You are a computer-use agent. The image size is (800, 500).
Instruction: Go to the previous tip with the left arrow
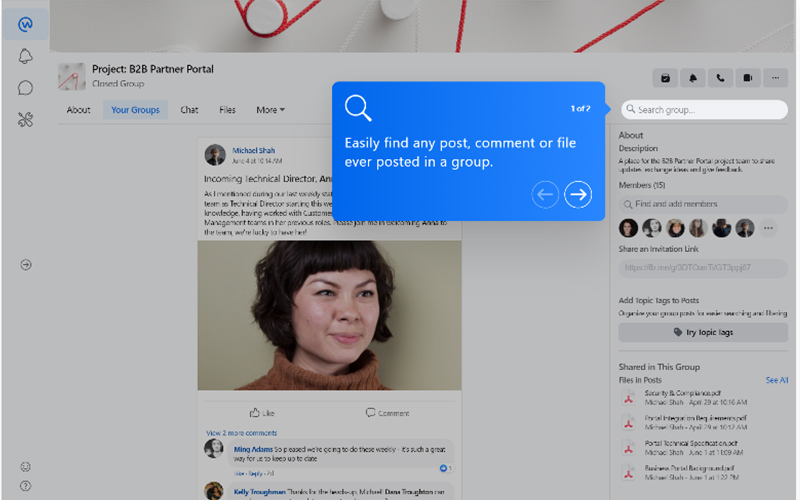[x=545, y=194]
